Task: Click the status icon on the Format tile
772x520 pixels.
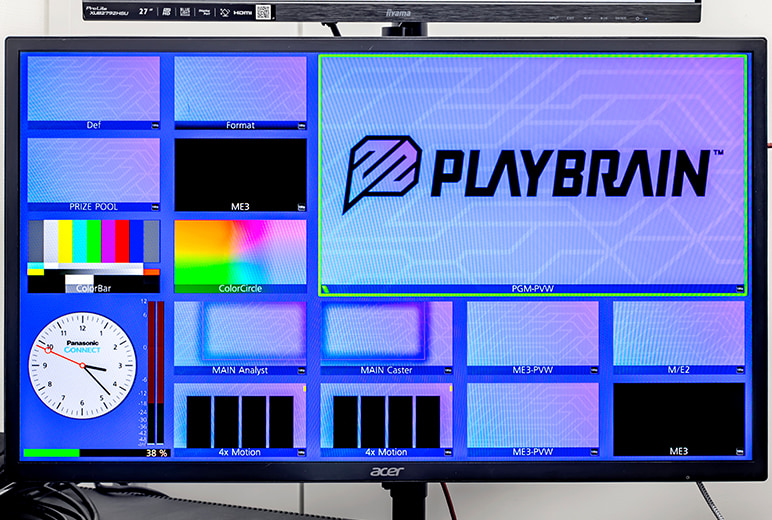Action: tap(301, 126)
